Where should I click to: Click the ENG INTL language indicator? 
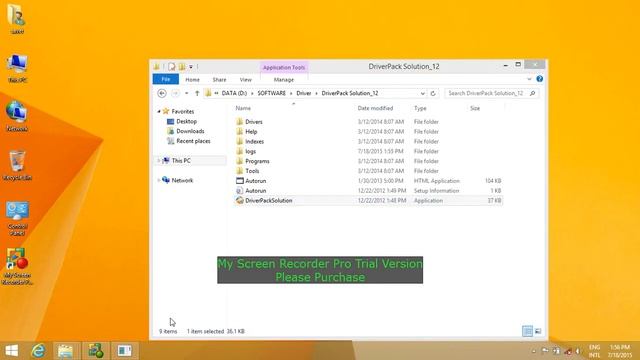(594, 351)
